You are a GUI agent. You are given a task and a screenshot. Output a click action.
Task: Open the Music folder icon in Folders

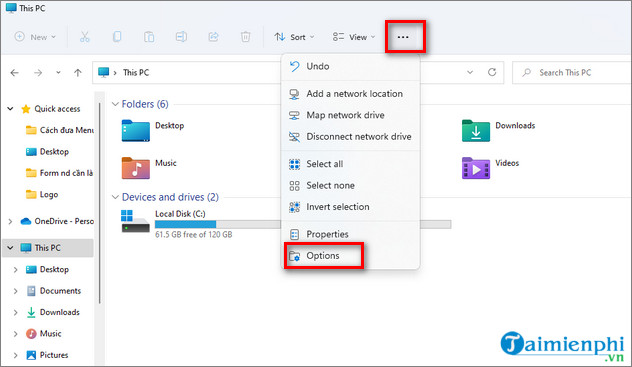tap(135, 168)
